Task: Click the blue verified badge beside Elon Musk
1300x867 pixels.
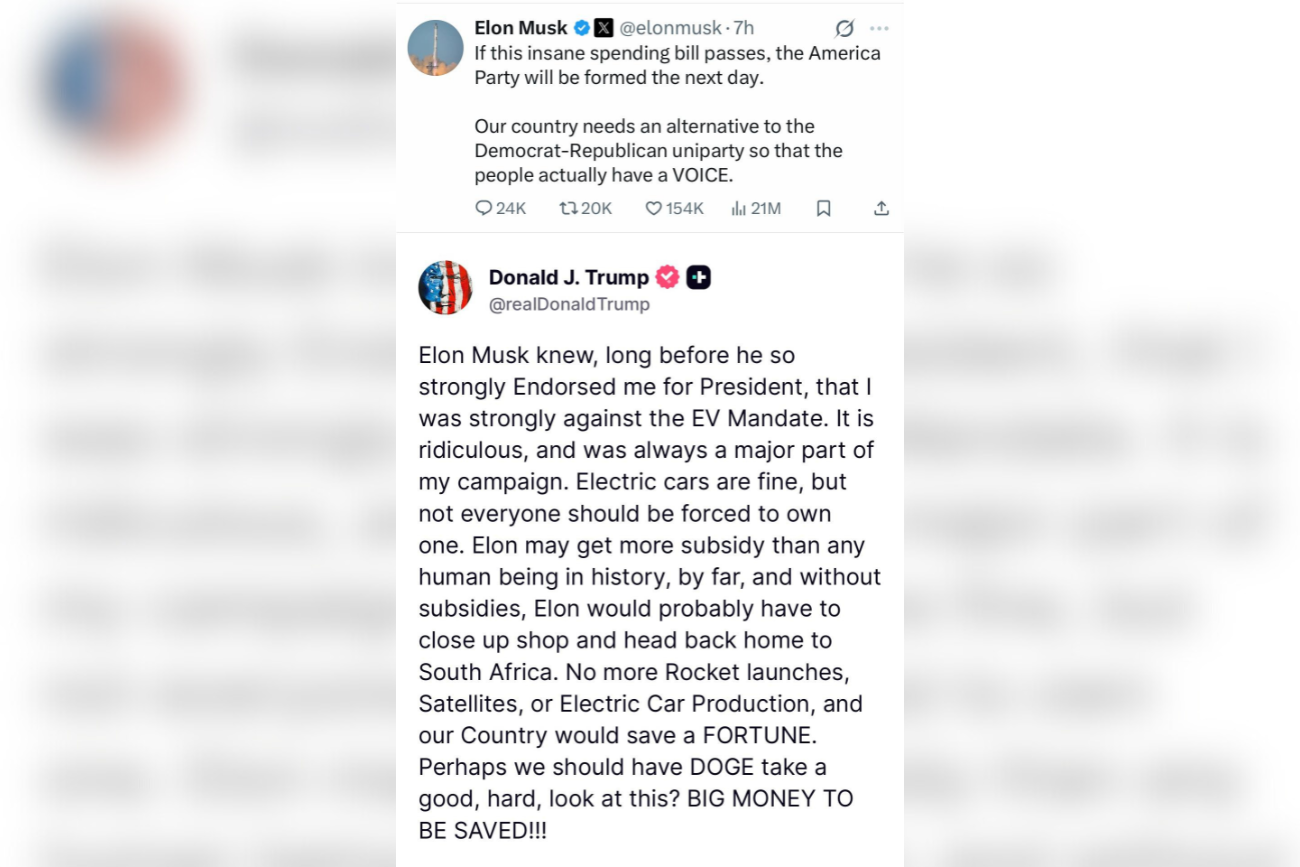Action: point(582,28)
